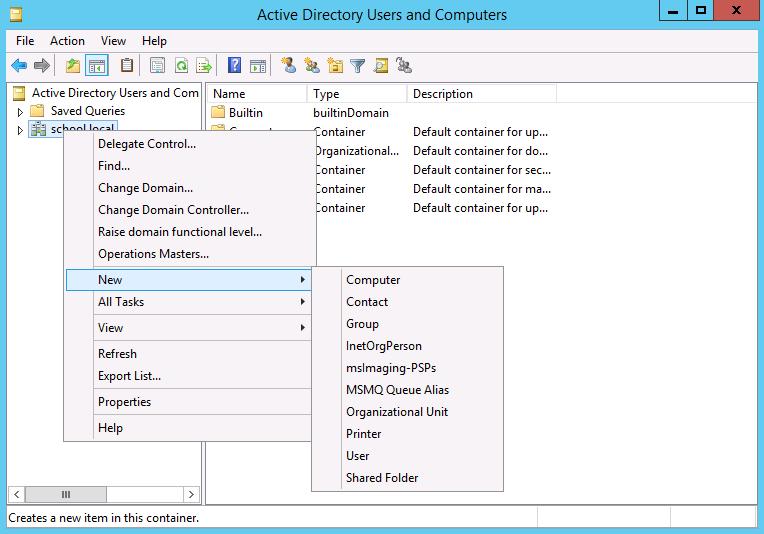Choose Delegate Control from context menu
Screen dimensions: 764x534
pos(188,144)
